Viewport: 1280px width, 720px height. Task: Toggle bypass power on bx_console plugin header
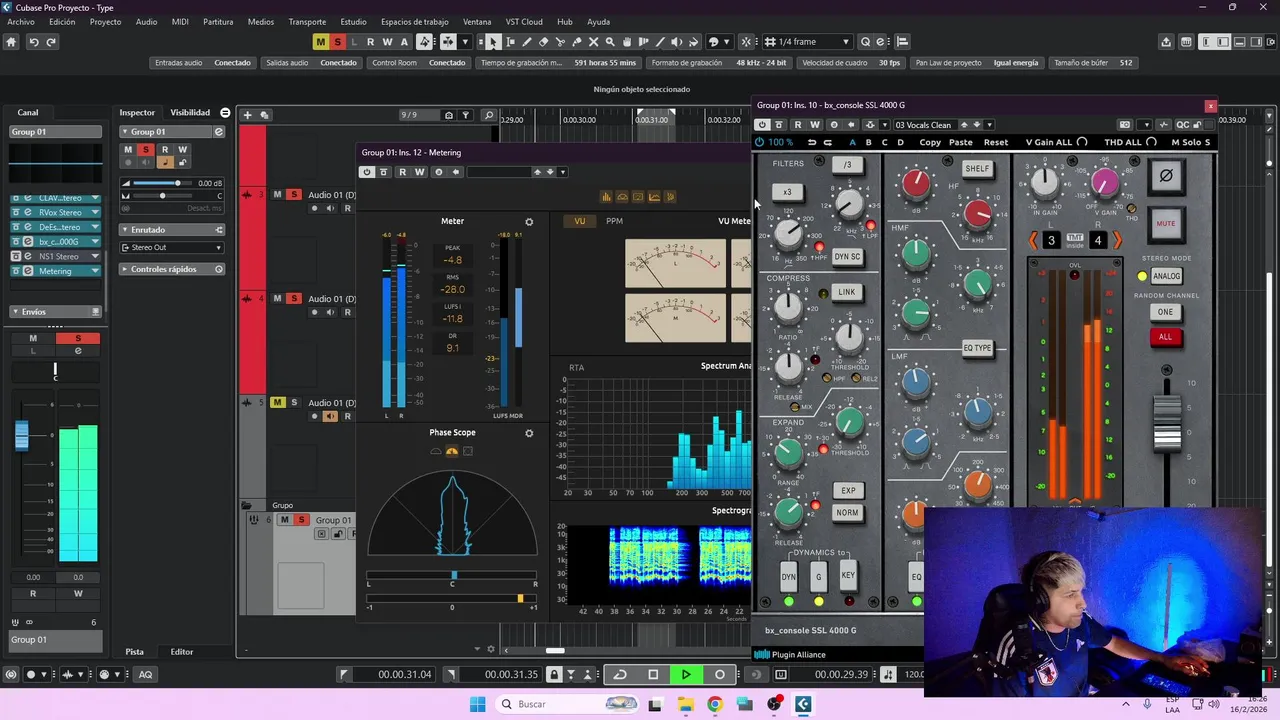point(762,125)
